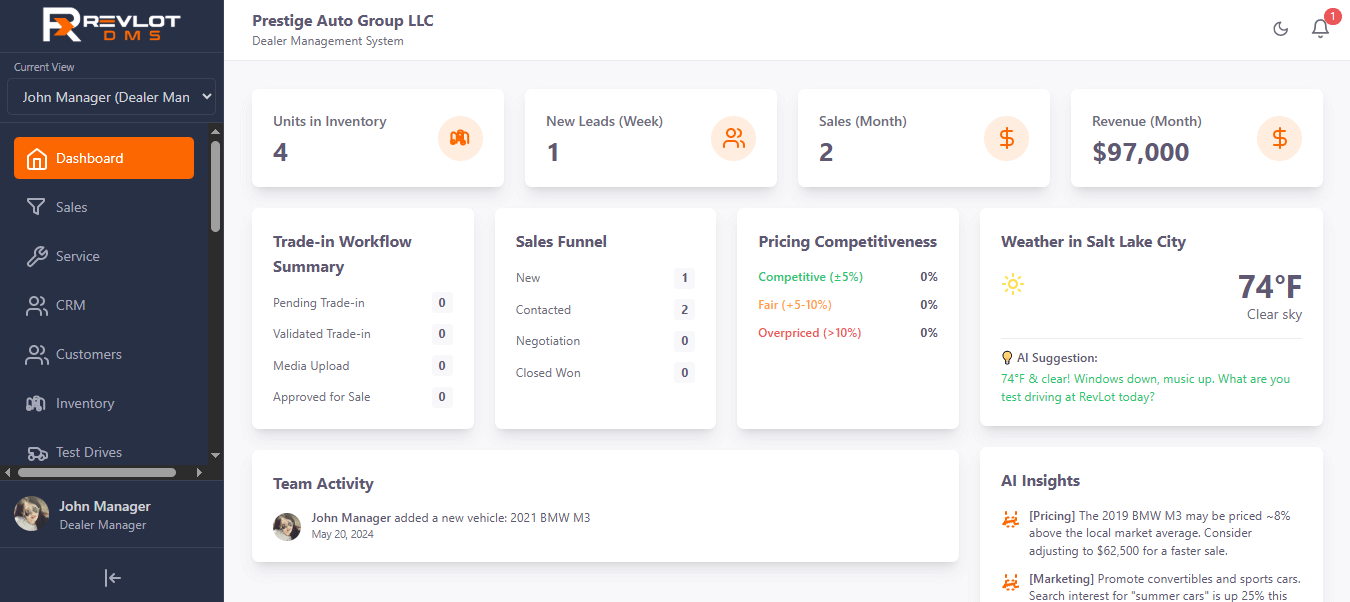The width and height of the screenshot is (1350, 602).
Task: Click the Revenue (Month) dollar icon
Action: click(x=1279, y=138)
